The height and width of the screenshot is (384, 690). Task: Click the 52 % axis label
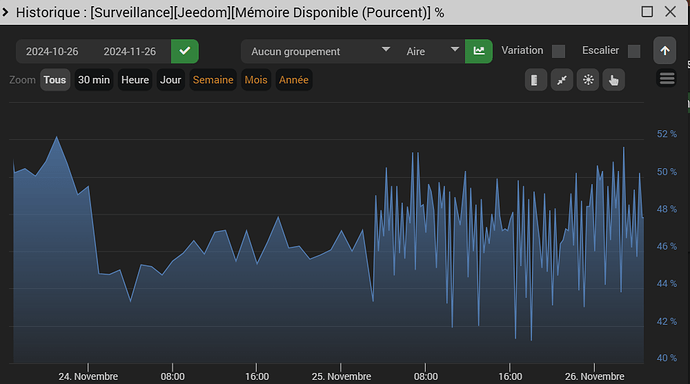tap(667, 134)
